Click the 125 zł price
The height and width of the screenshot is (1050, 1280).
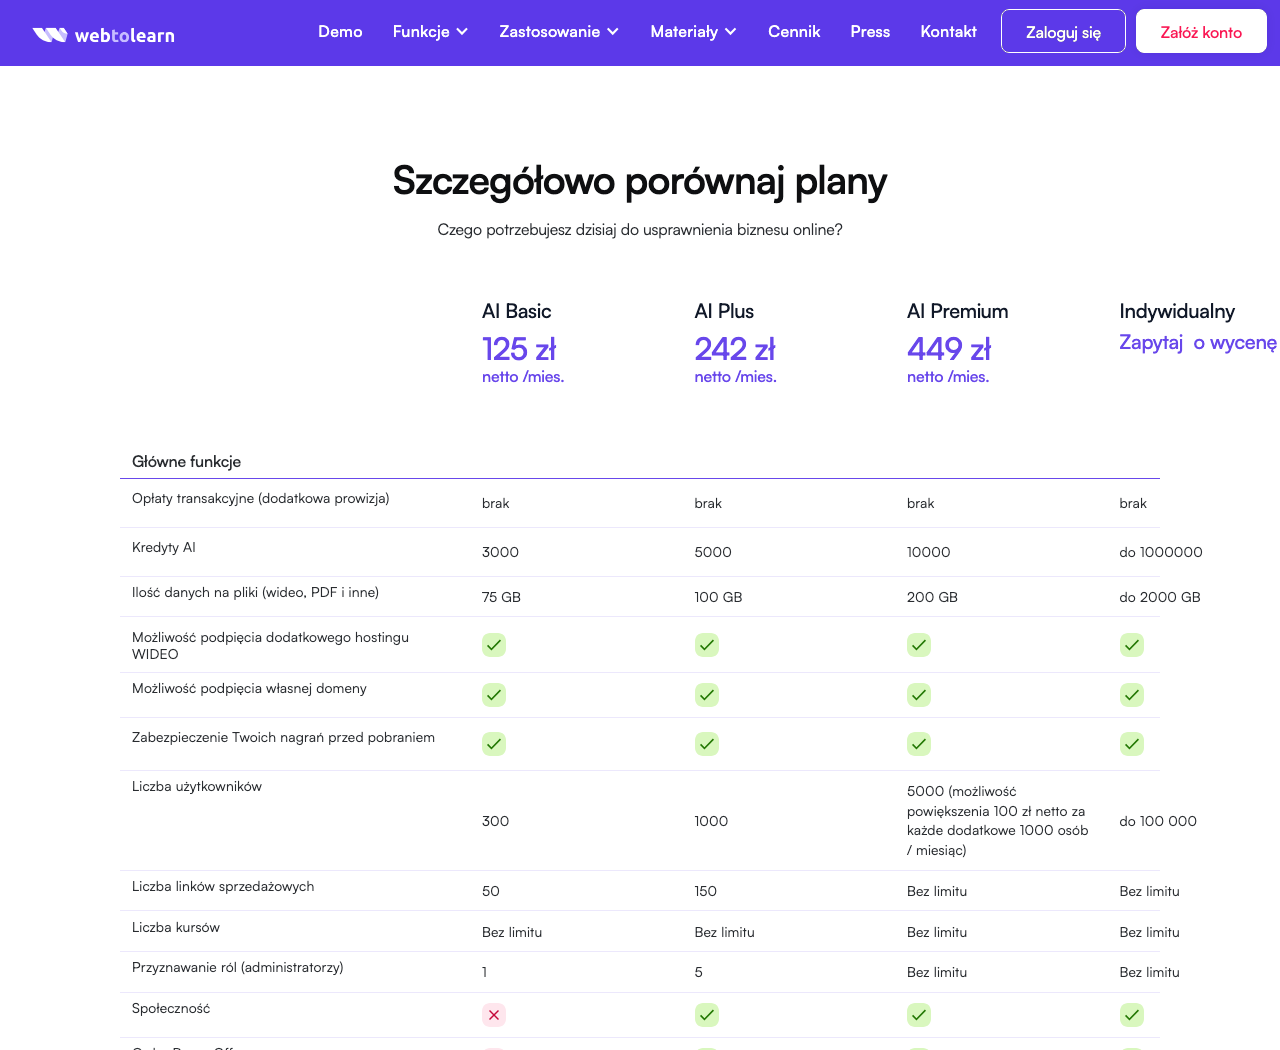tap(519, 349)
